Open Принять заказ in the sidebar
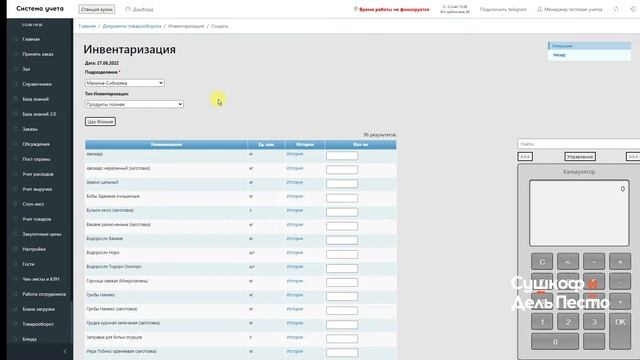This screenshot has width=640, height=360. point(38,54)
